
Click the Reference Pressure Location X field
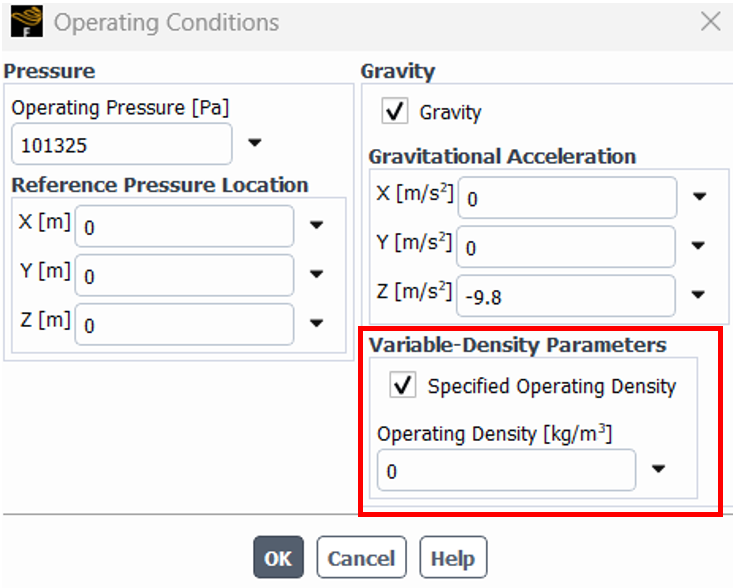tap(184, 226)
